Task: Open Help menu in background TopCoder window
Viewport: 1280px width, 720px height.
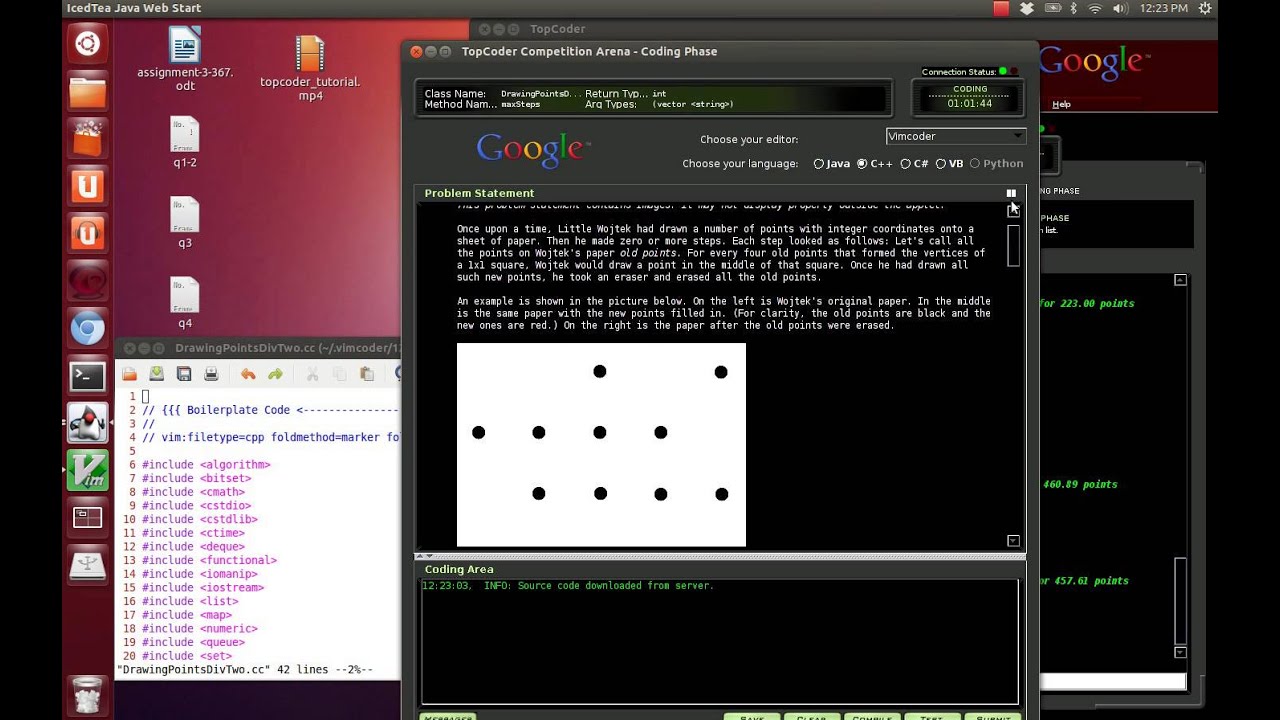Action: pos(1061,104)
